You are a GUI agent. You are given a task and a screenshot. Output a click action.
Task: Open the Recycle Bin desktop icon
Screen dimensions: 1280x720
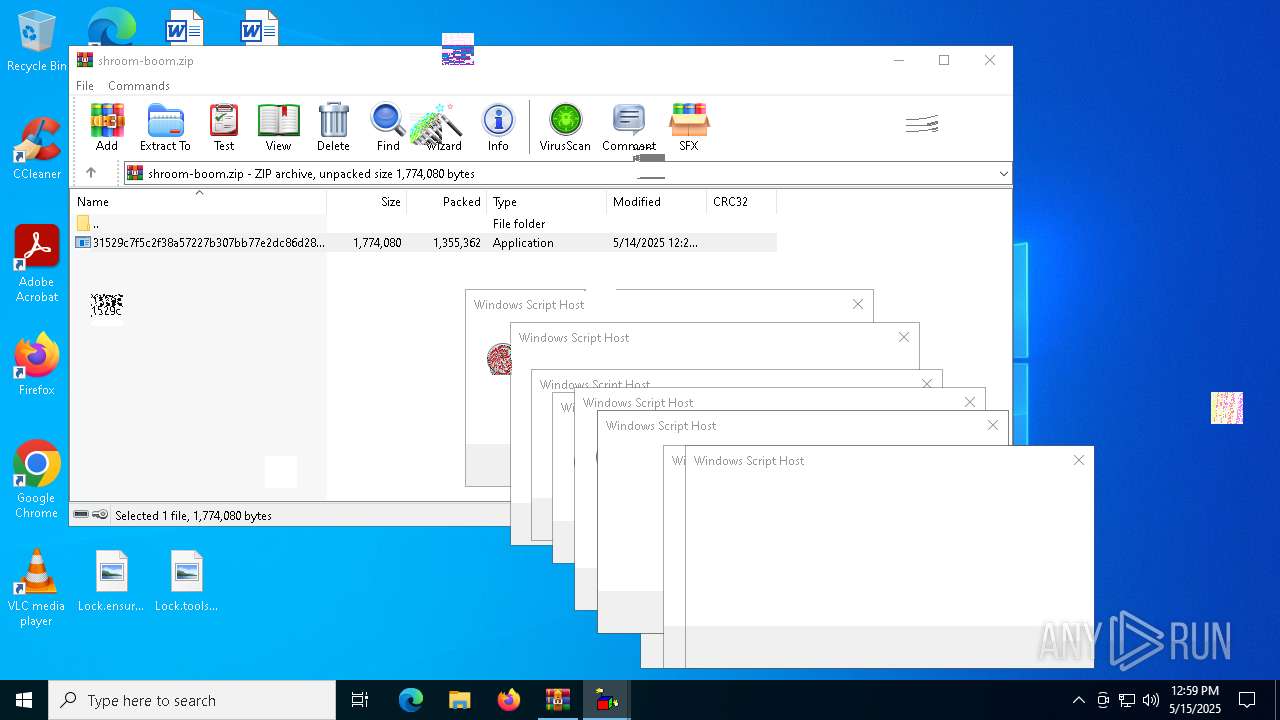(36, 42)
